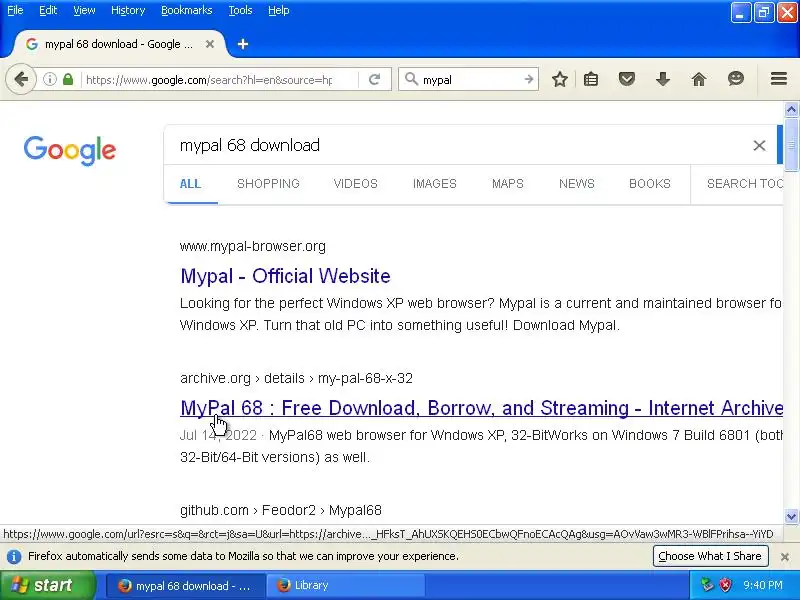Image resolution: width=800 pixels, height=600 pixels.
Task: Click the scrollbar up arrow
Action: 791,110
